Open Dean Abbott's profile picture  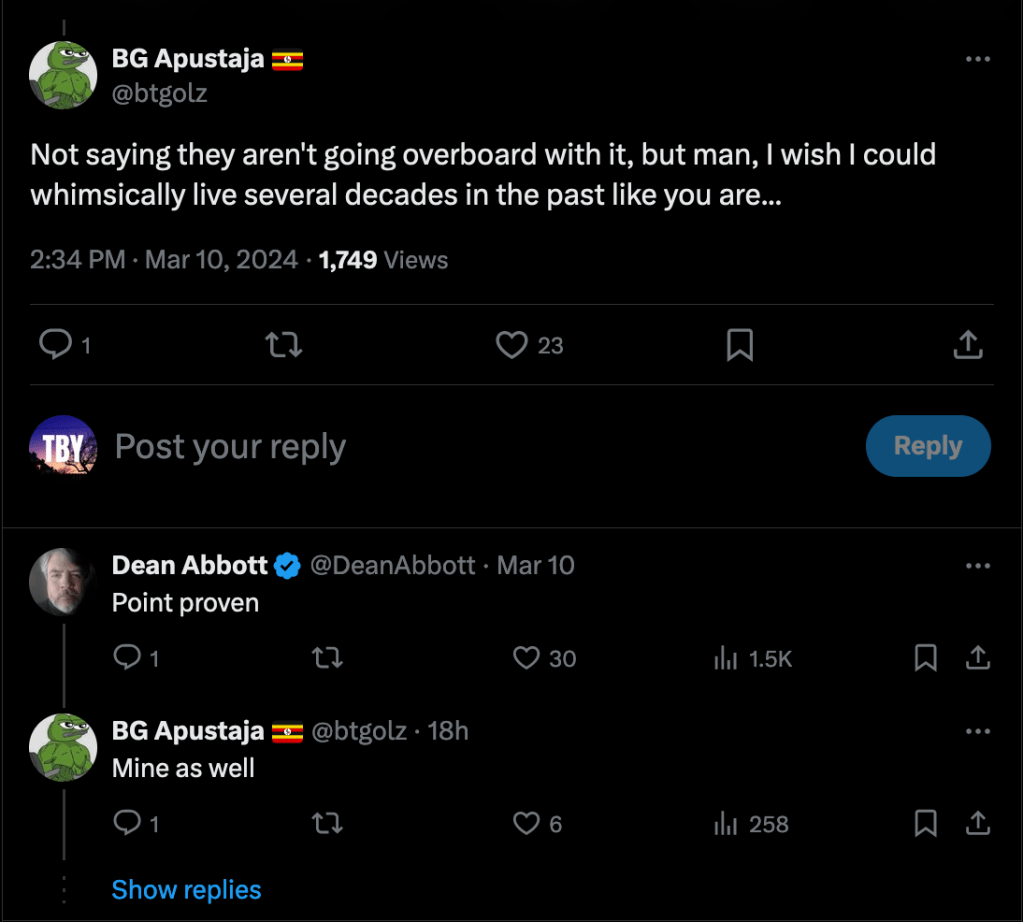(62, 580)
